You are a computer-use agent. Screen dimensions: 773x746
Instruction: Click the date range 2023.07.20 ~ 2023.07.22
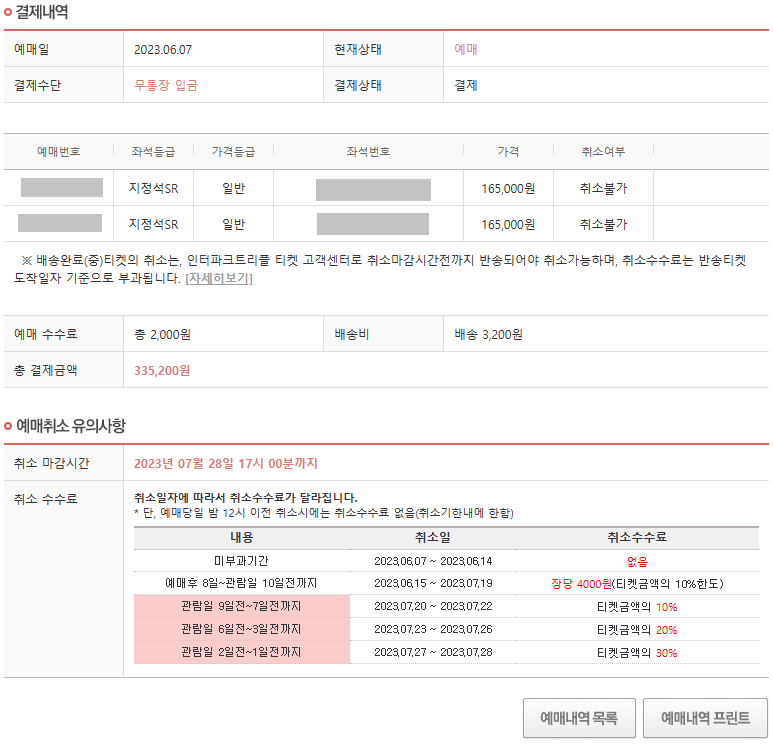pos(433,606)
